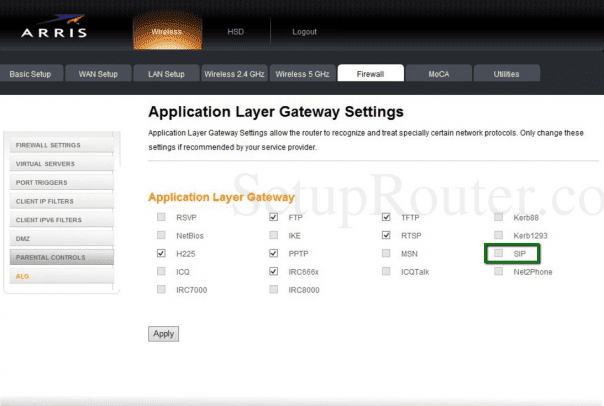Open the Wireless 5 GHz tab
This screenshot has width=604, height=406.
coord(300,74)
